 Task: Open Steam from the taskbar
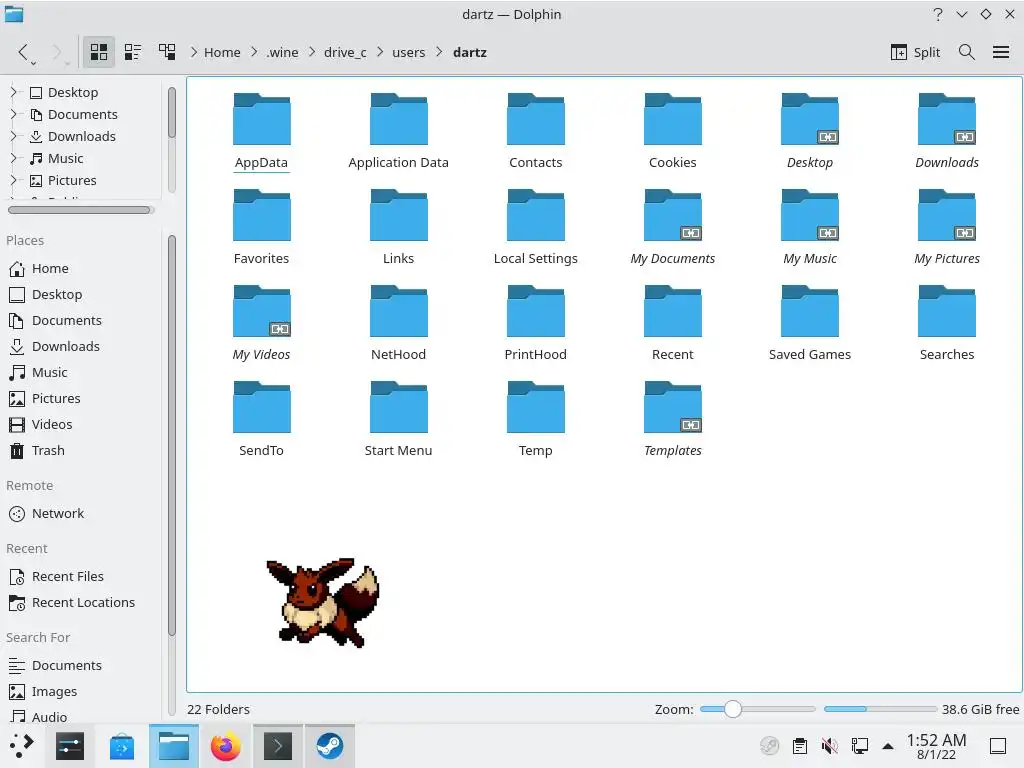[330, 746]
